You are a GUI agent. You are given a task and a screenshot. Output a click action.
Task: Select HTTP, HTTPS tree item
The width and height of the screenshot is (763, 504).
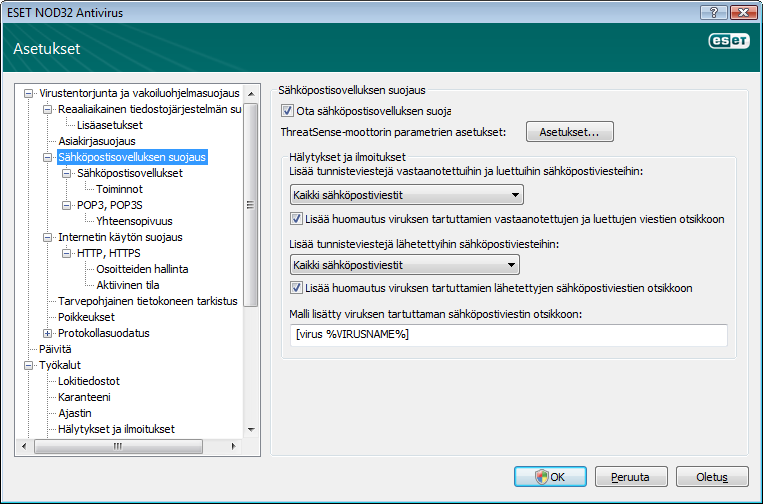click(109, 253)
